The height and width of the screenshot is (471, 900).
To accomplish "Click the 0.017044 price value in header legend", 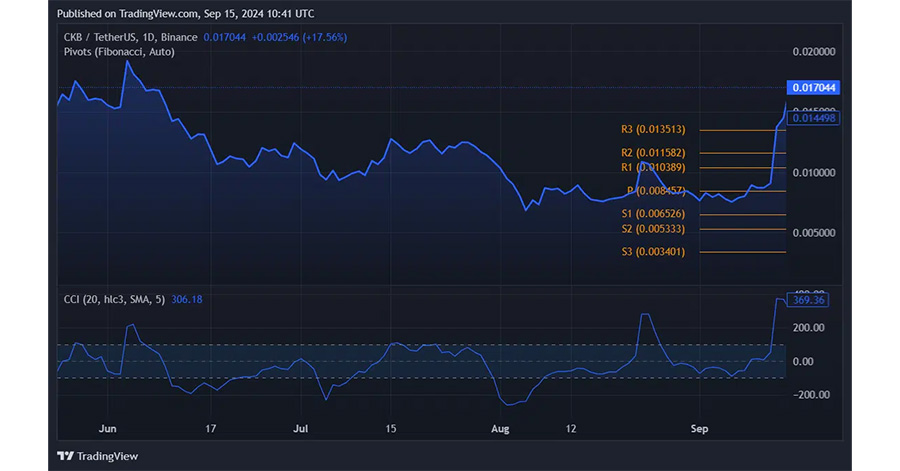I will [224, 37].
